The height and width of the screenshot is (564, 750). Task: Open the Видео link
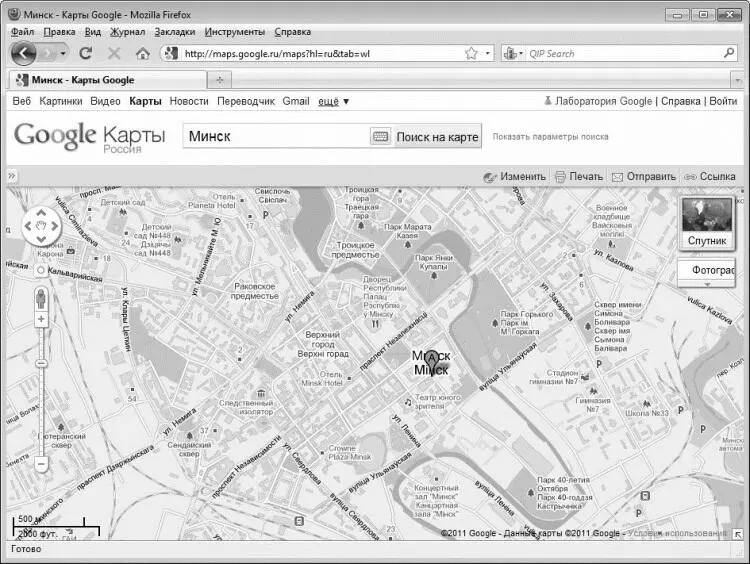click(105, 101)
